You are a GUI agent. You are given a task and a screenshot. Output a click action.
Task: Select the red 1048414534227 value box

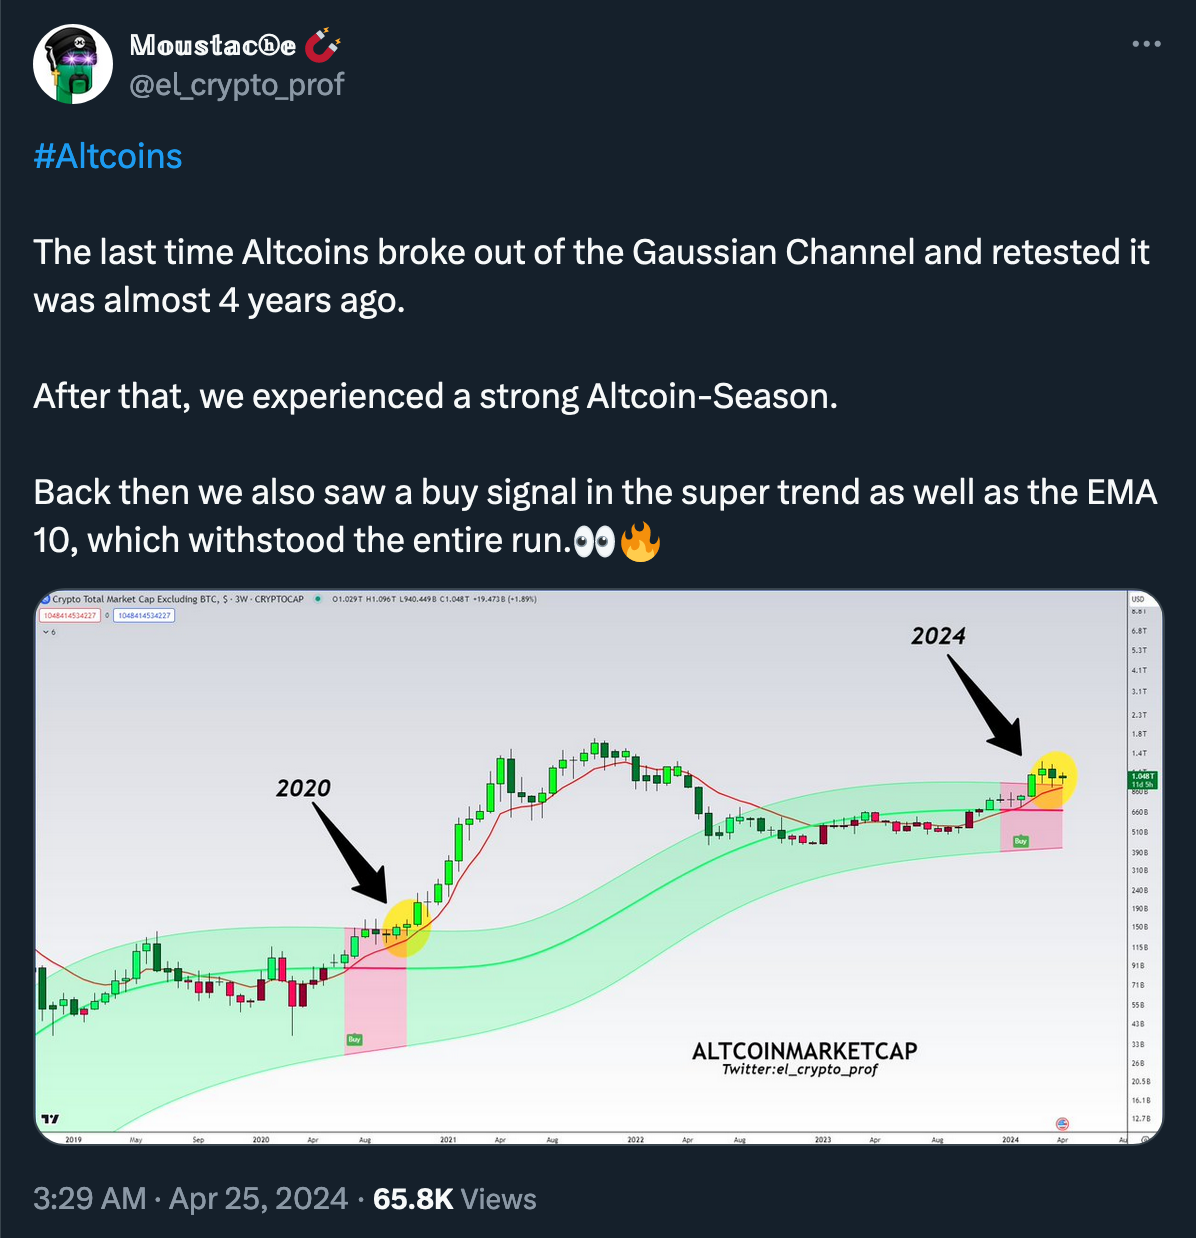[71, 615]
